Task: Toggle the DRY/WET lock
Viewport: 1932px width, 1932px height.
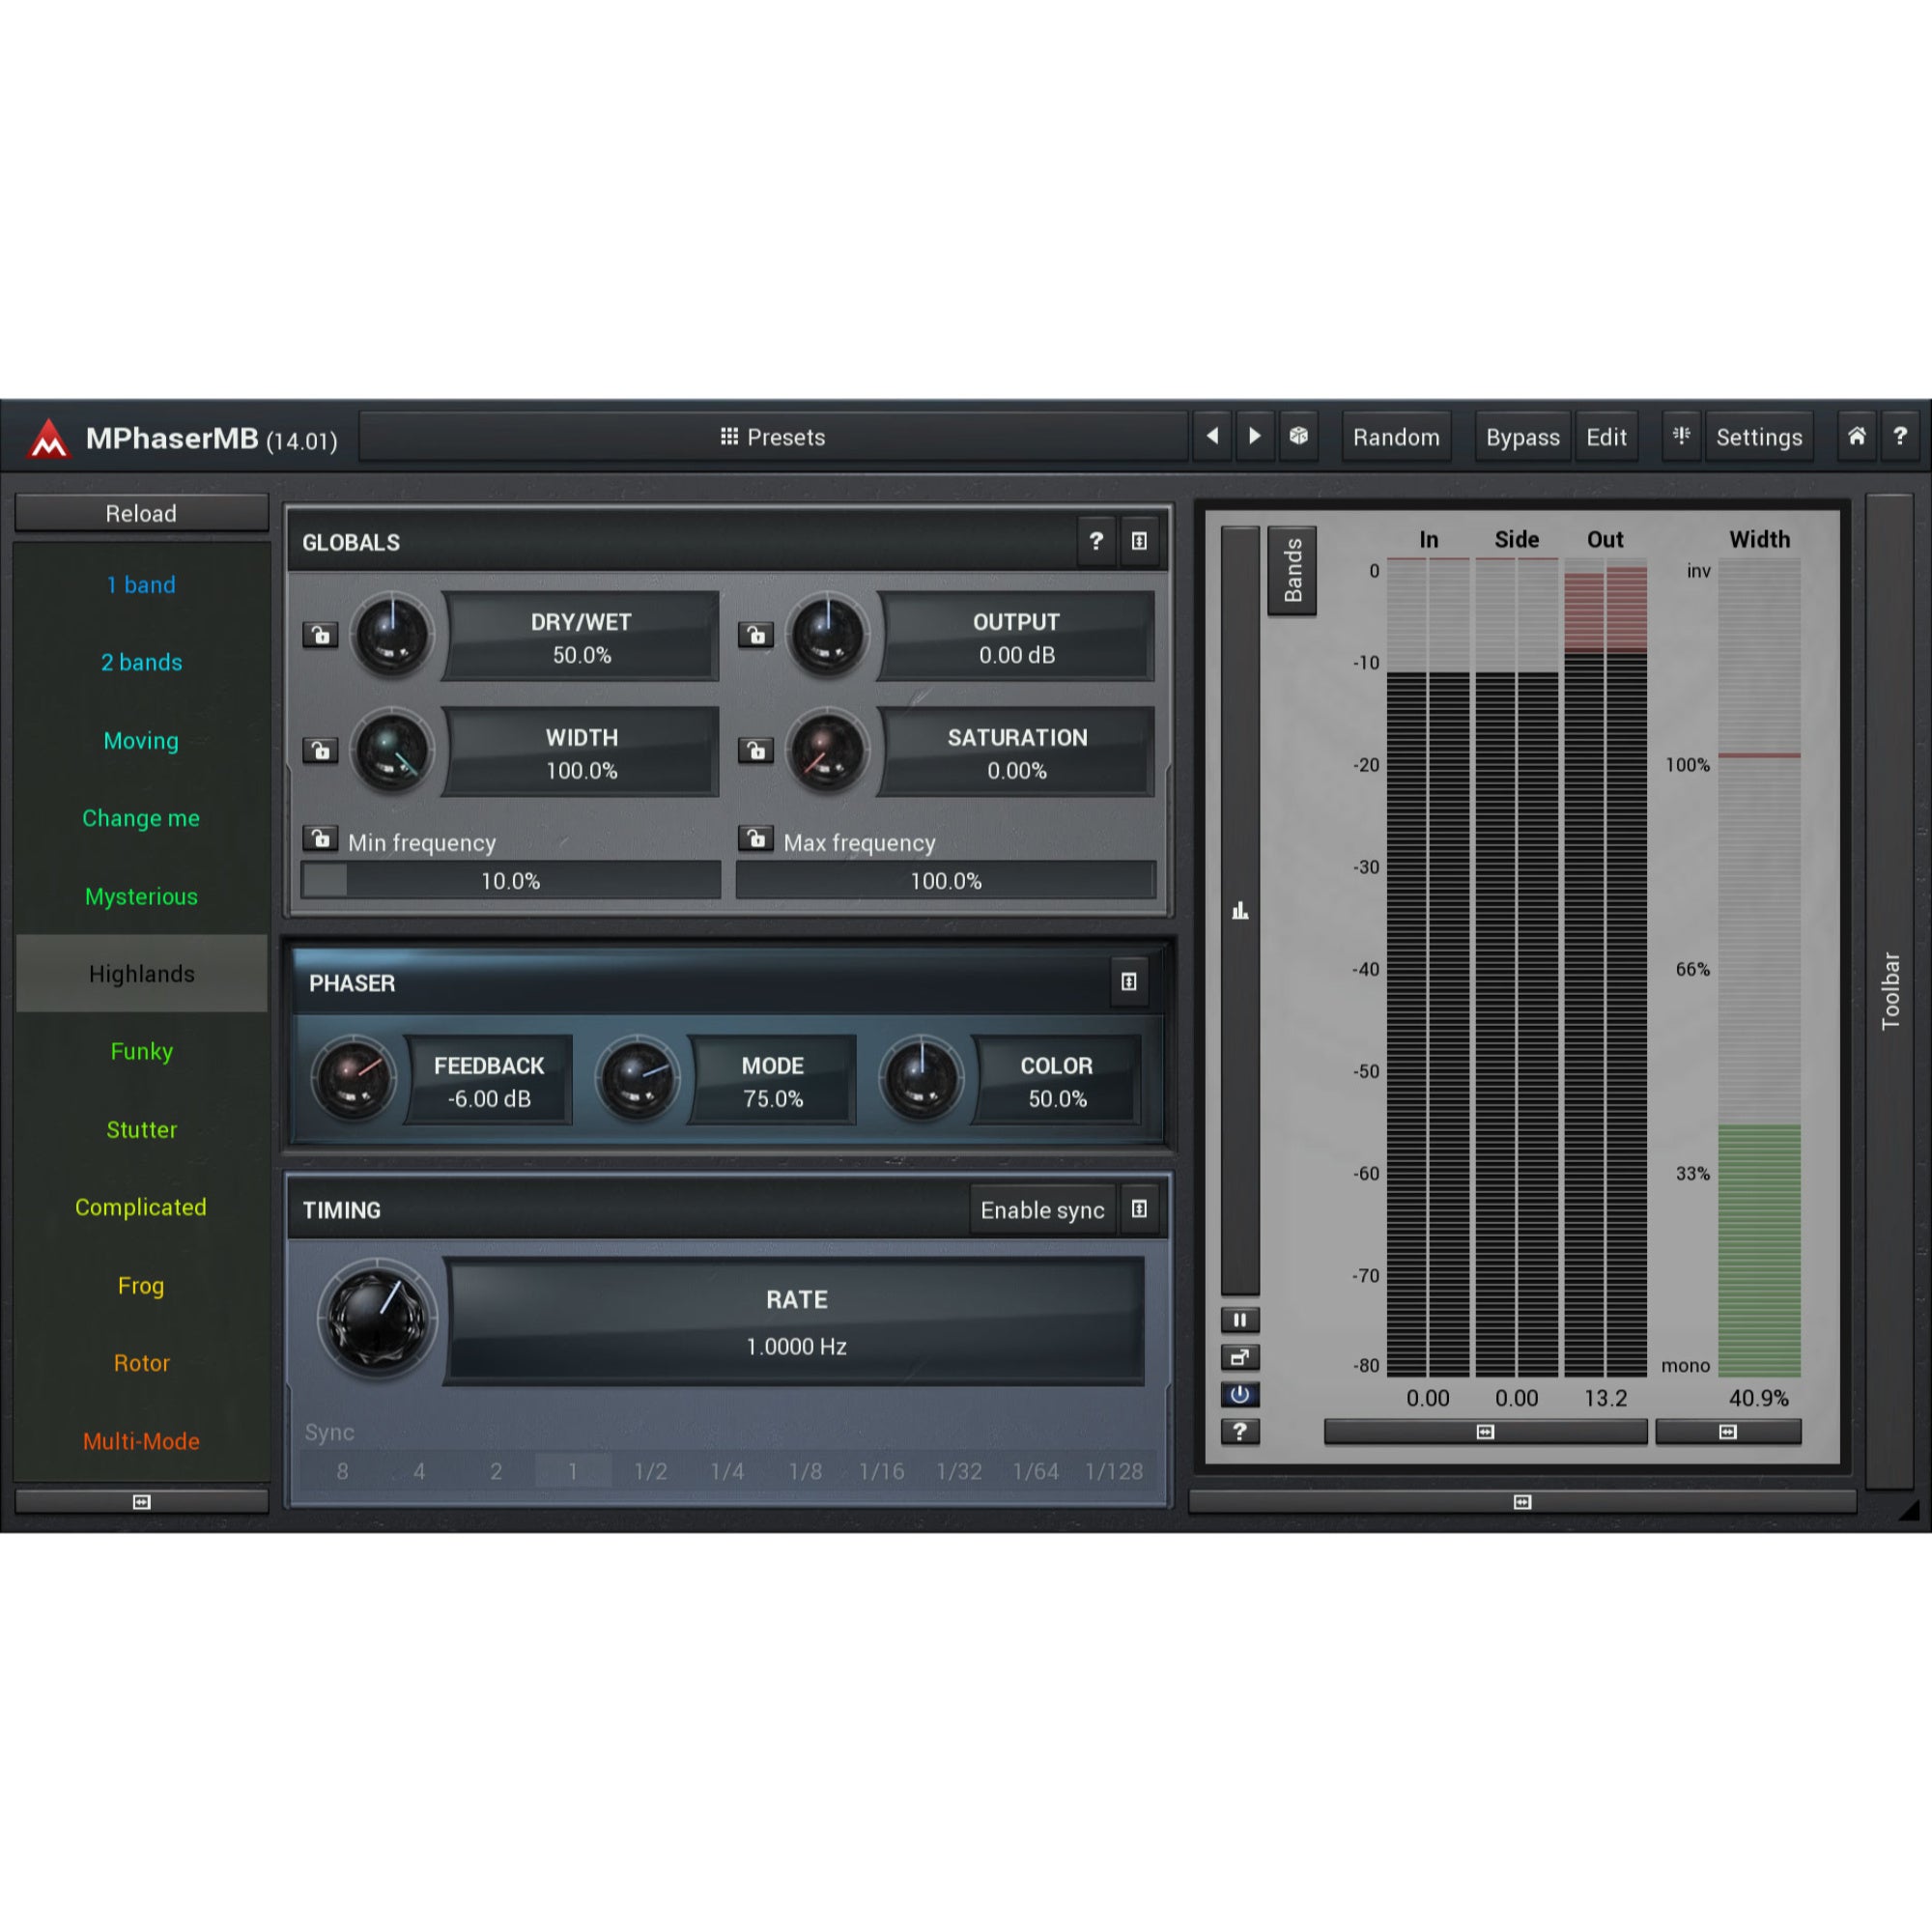Action: click(320, 635)
